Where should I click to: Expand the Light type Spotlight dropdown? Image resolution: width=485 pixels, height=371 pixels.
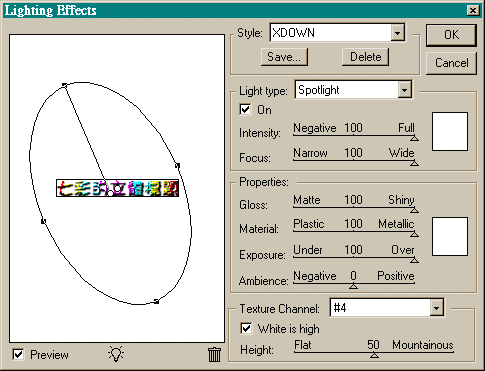click(x=404, y=90)
